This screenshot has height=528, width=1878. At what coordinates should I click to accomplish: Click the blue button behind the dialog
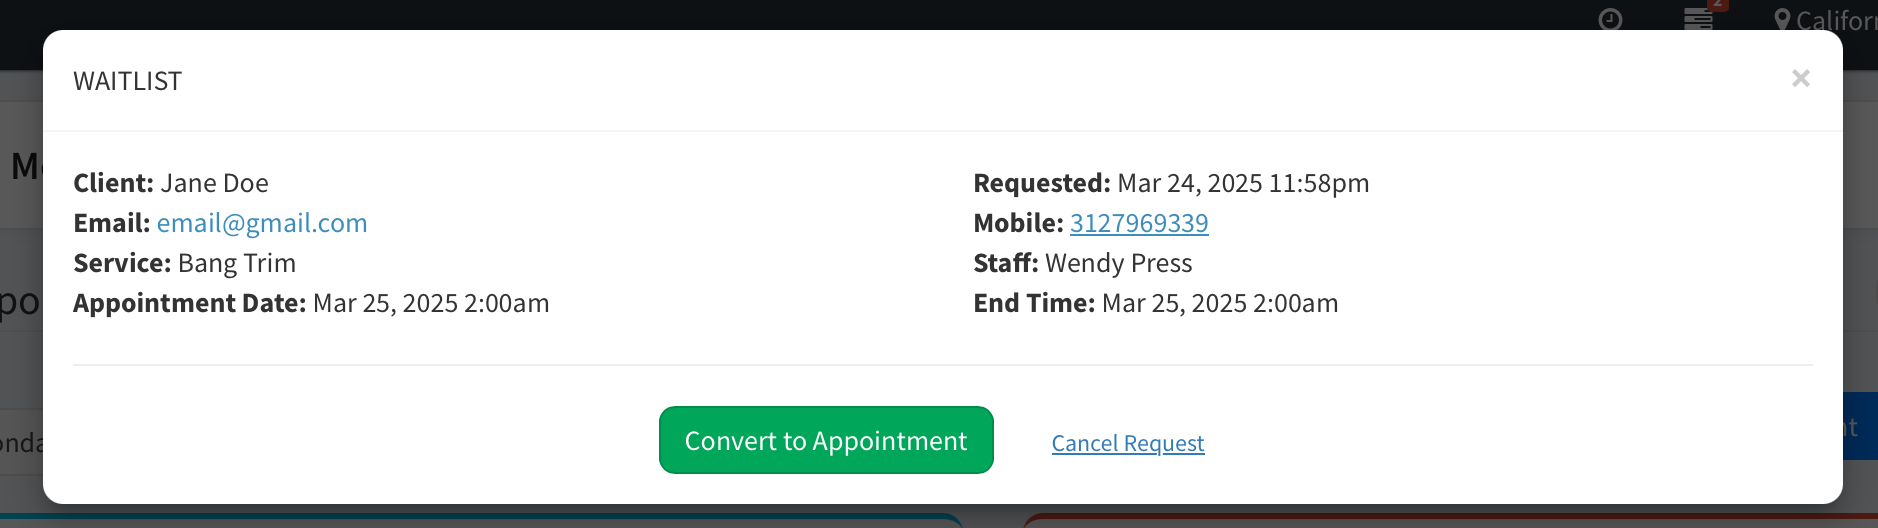(x=1860, y=427)
